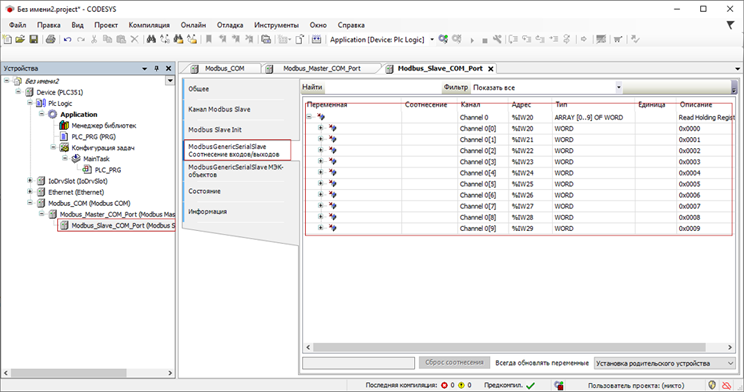Screen dimensions: 744x392
Task: Open the Общее side tab
Action: click(x=198, y=89)
